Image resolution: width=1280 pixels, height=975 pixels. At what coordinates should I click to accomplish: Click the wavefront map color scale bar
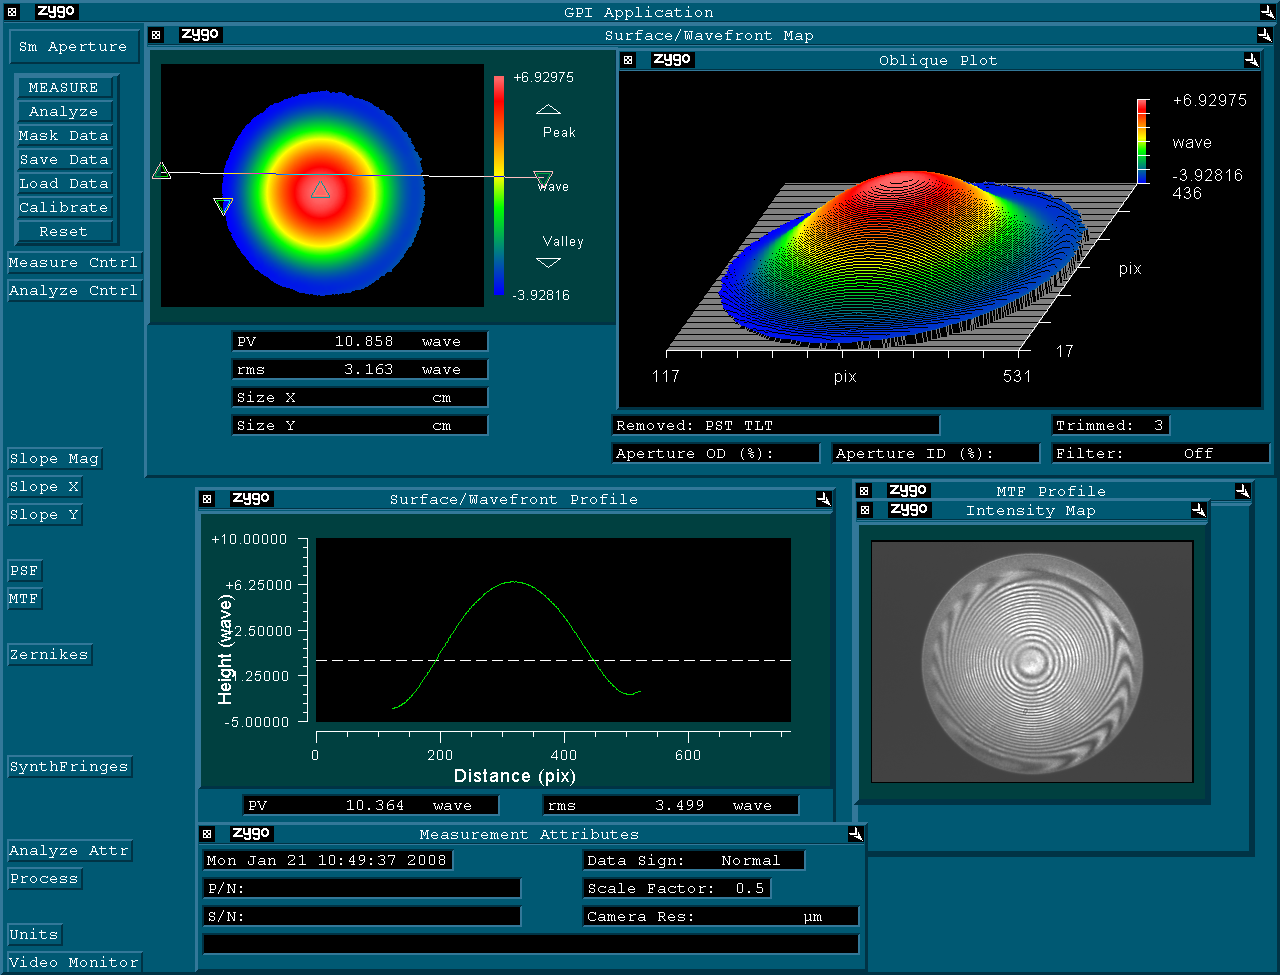pyautogui.click(x=498, y=185)
